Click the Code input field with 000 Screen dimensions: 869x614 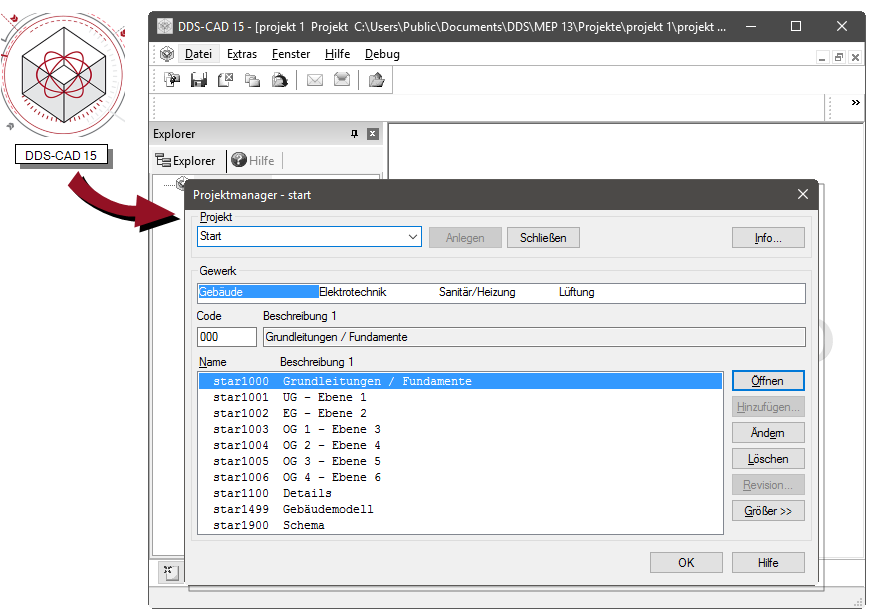click(227, 337)
